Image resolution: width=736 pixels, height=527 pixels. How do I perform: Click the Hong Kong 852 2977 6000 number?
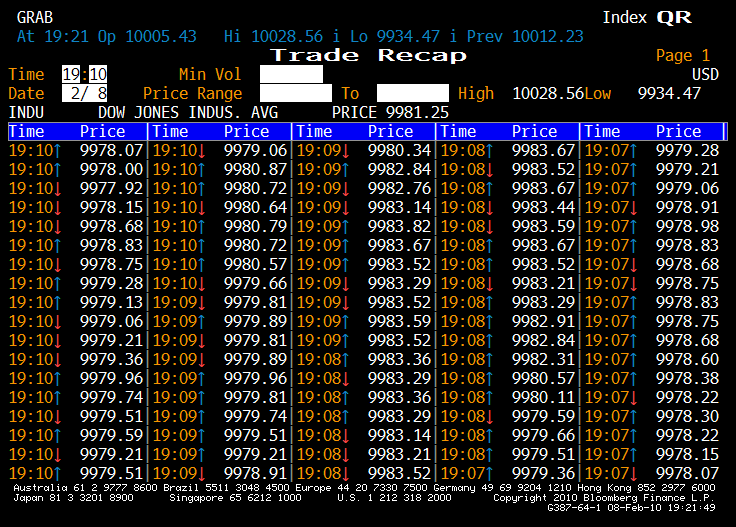tap(646, 488)
